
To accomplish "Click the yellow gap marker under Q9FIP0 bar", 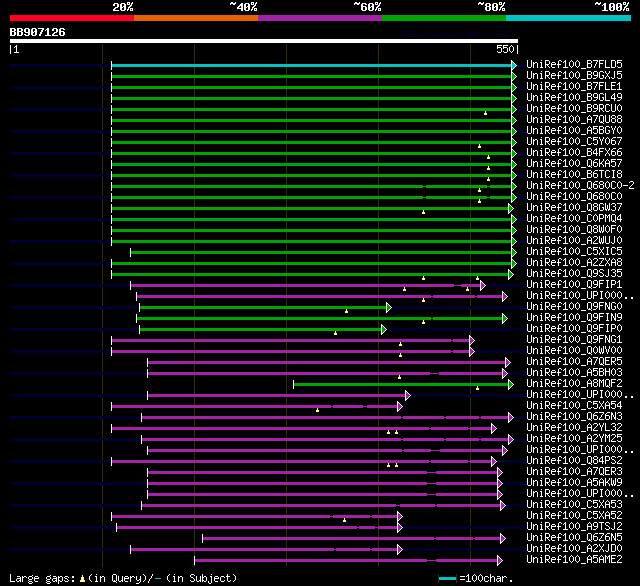I will pyautogui.click(x=336, y=333).
